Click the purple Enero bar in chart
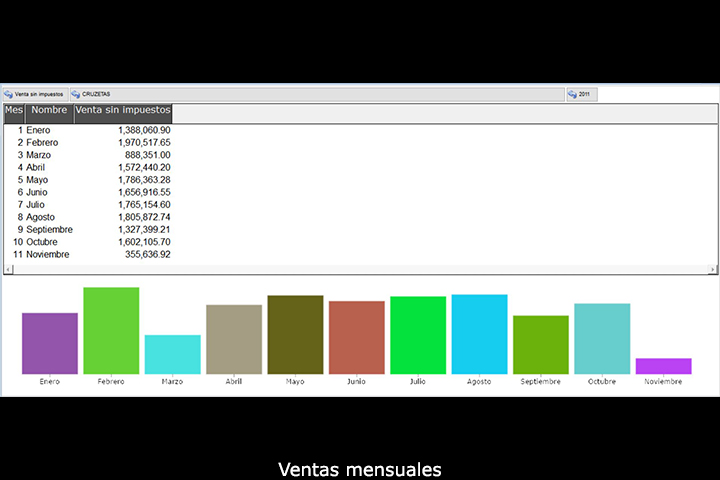The width and height of the screenshot is (720, 480). (x=50, y=343)
